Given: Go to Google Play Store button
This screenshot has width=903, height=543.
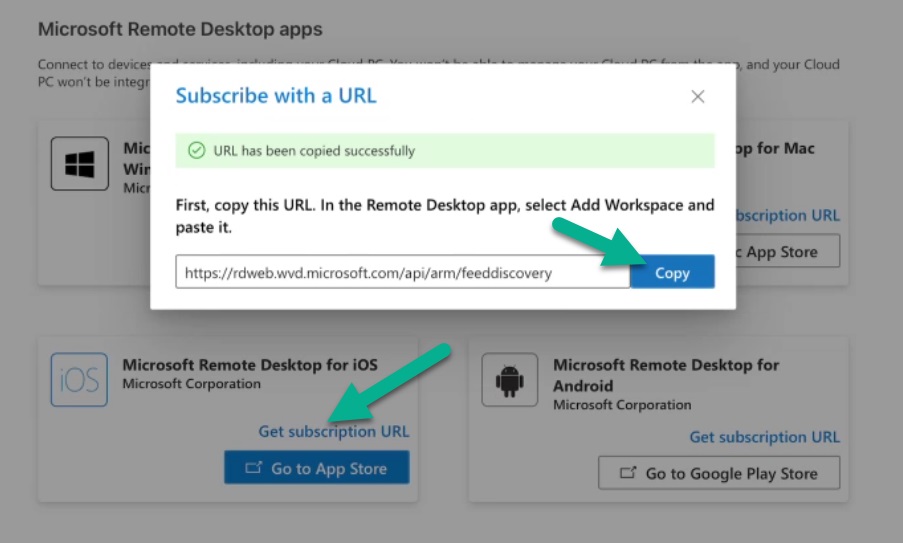Looking at the screenshot, I should pyautogui.click(x=719, y=473).
